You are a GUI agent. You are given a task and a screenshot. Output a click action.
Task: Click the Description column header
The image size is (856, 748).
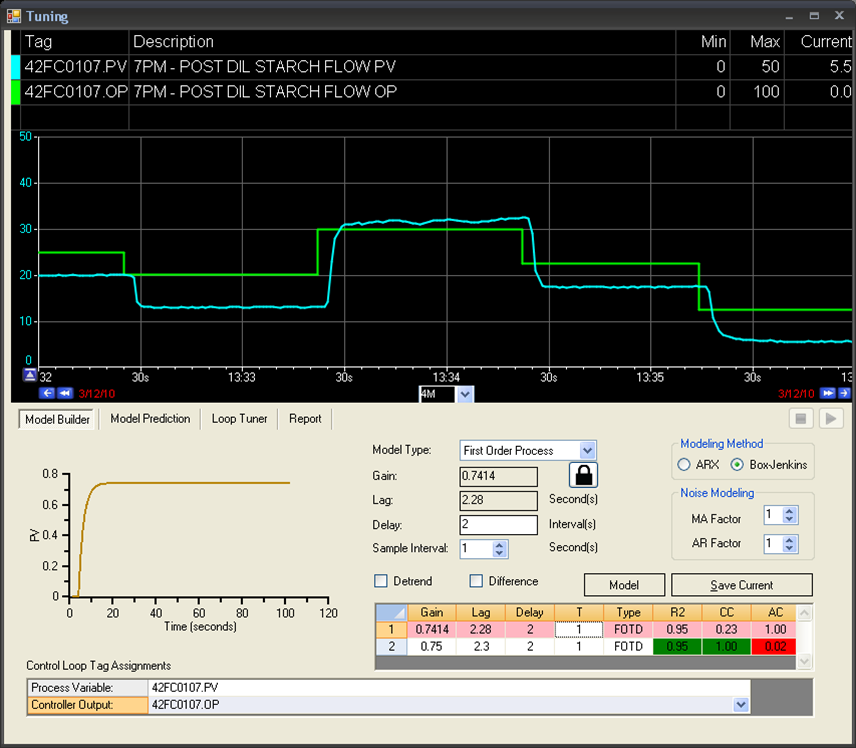pyautogui.click(x=402, y=42)
